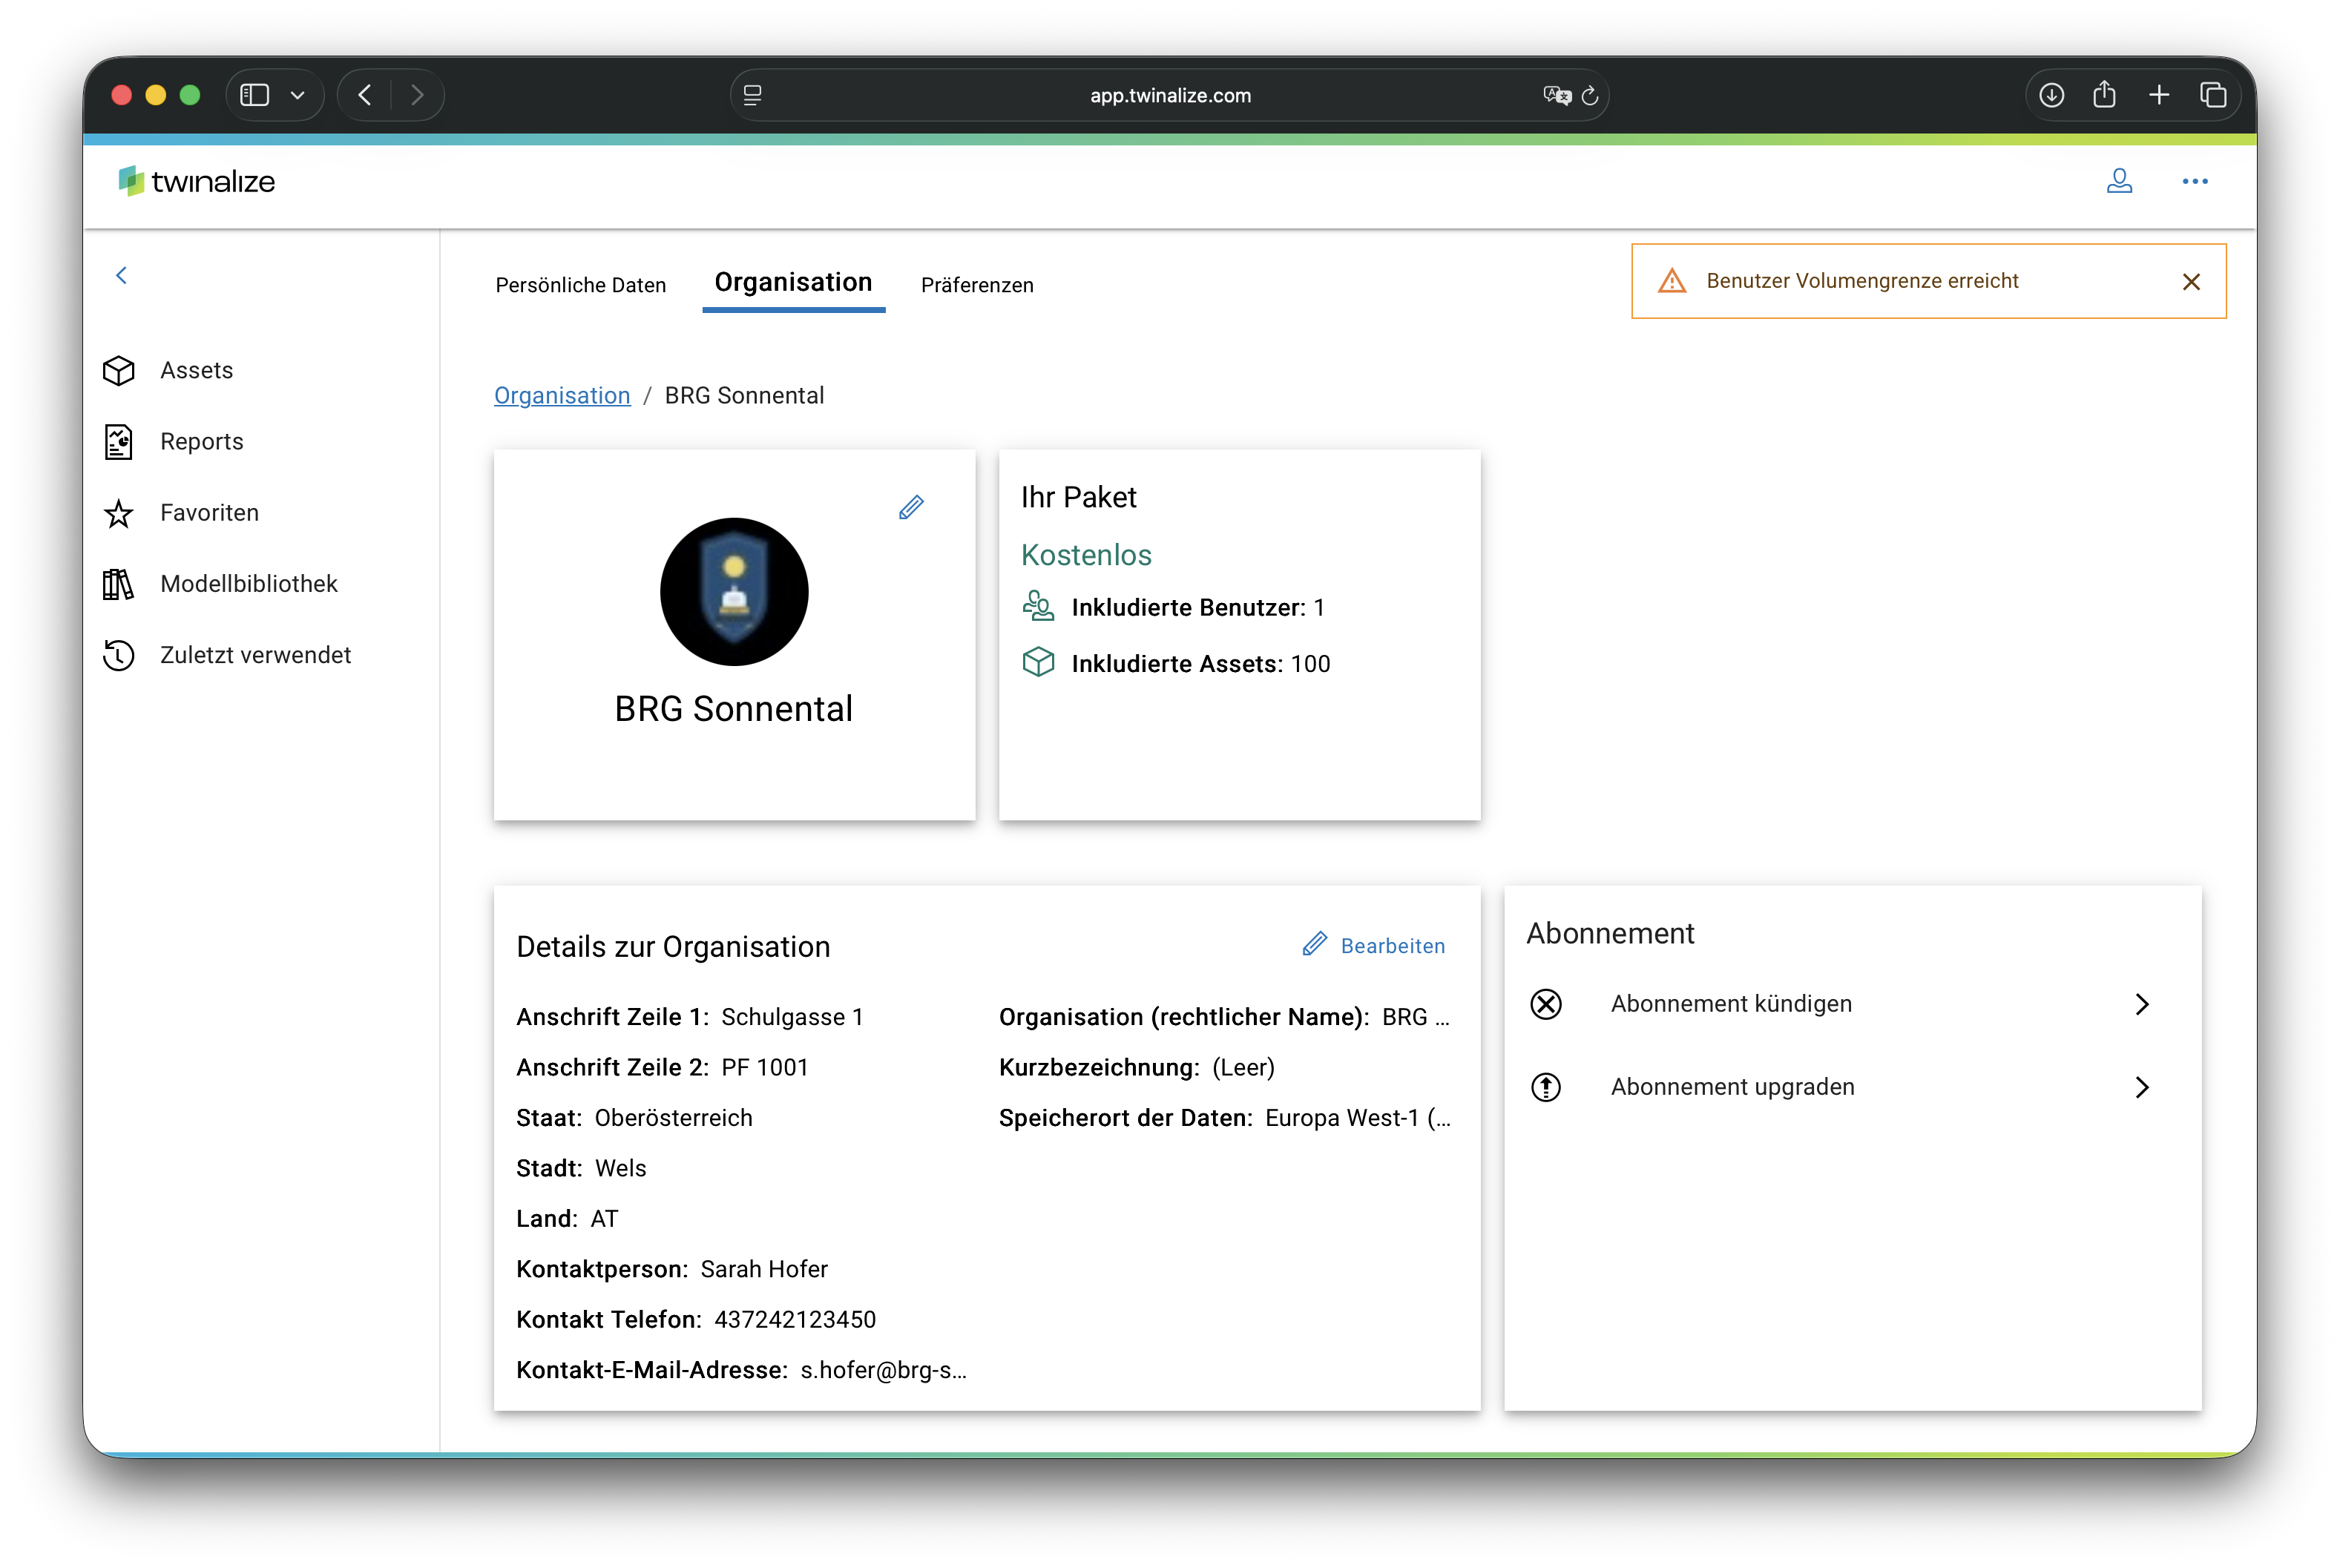Open the three-dots more menu
This screenshot has width=2340, height=1568.
[x=2194, y=181]
